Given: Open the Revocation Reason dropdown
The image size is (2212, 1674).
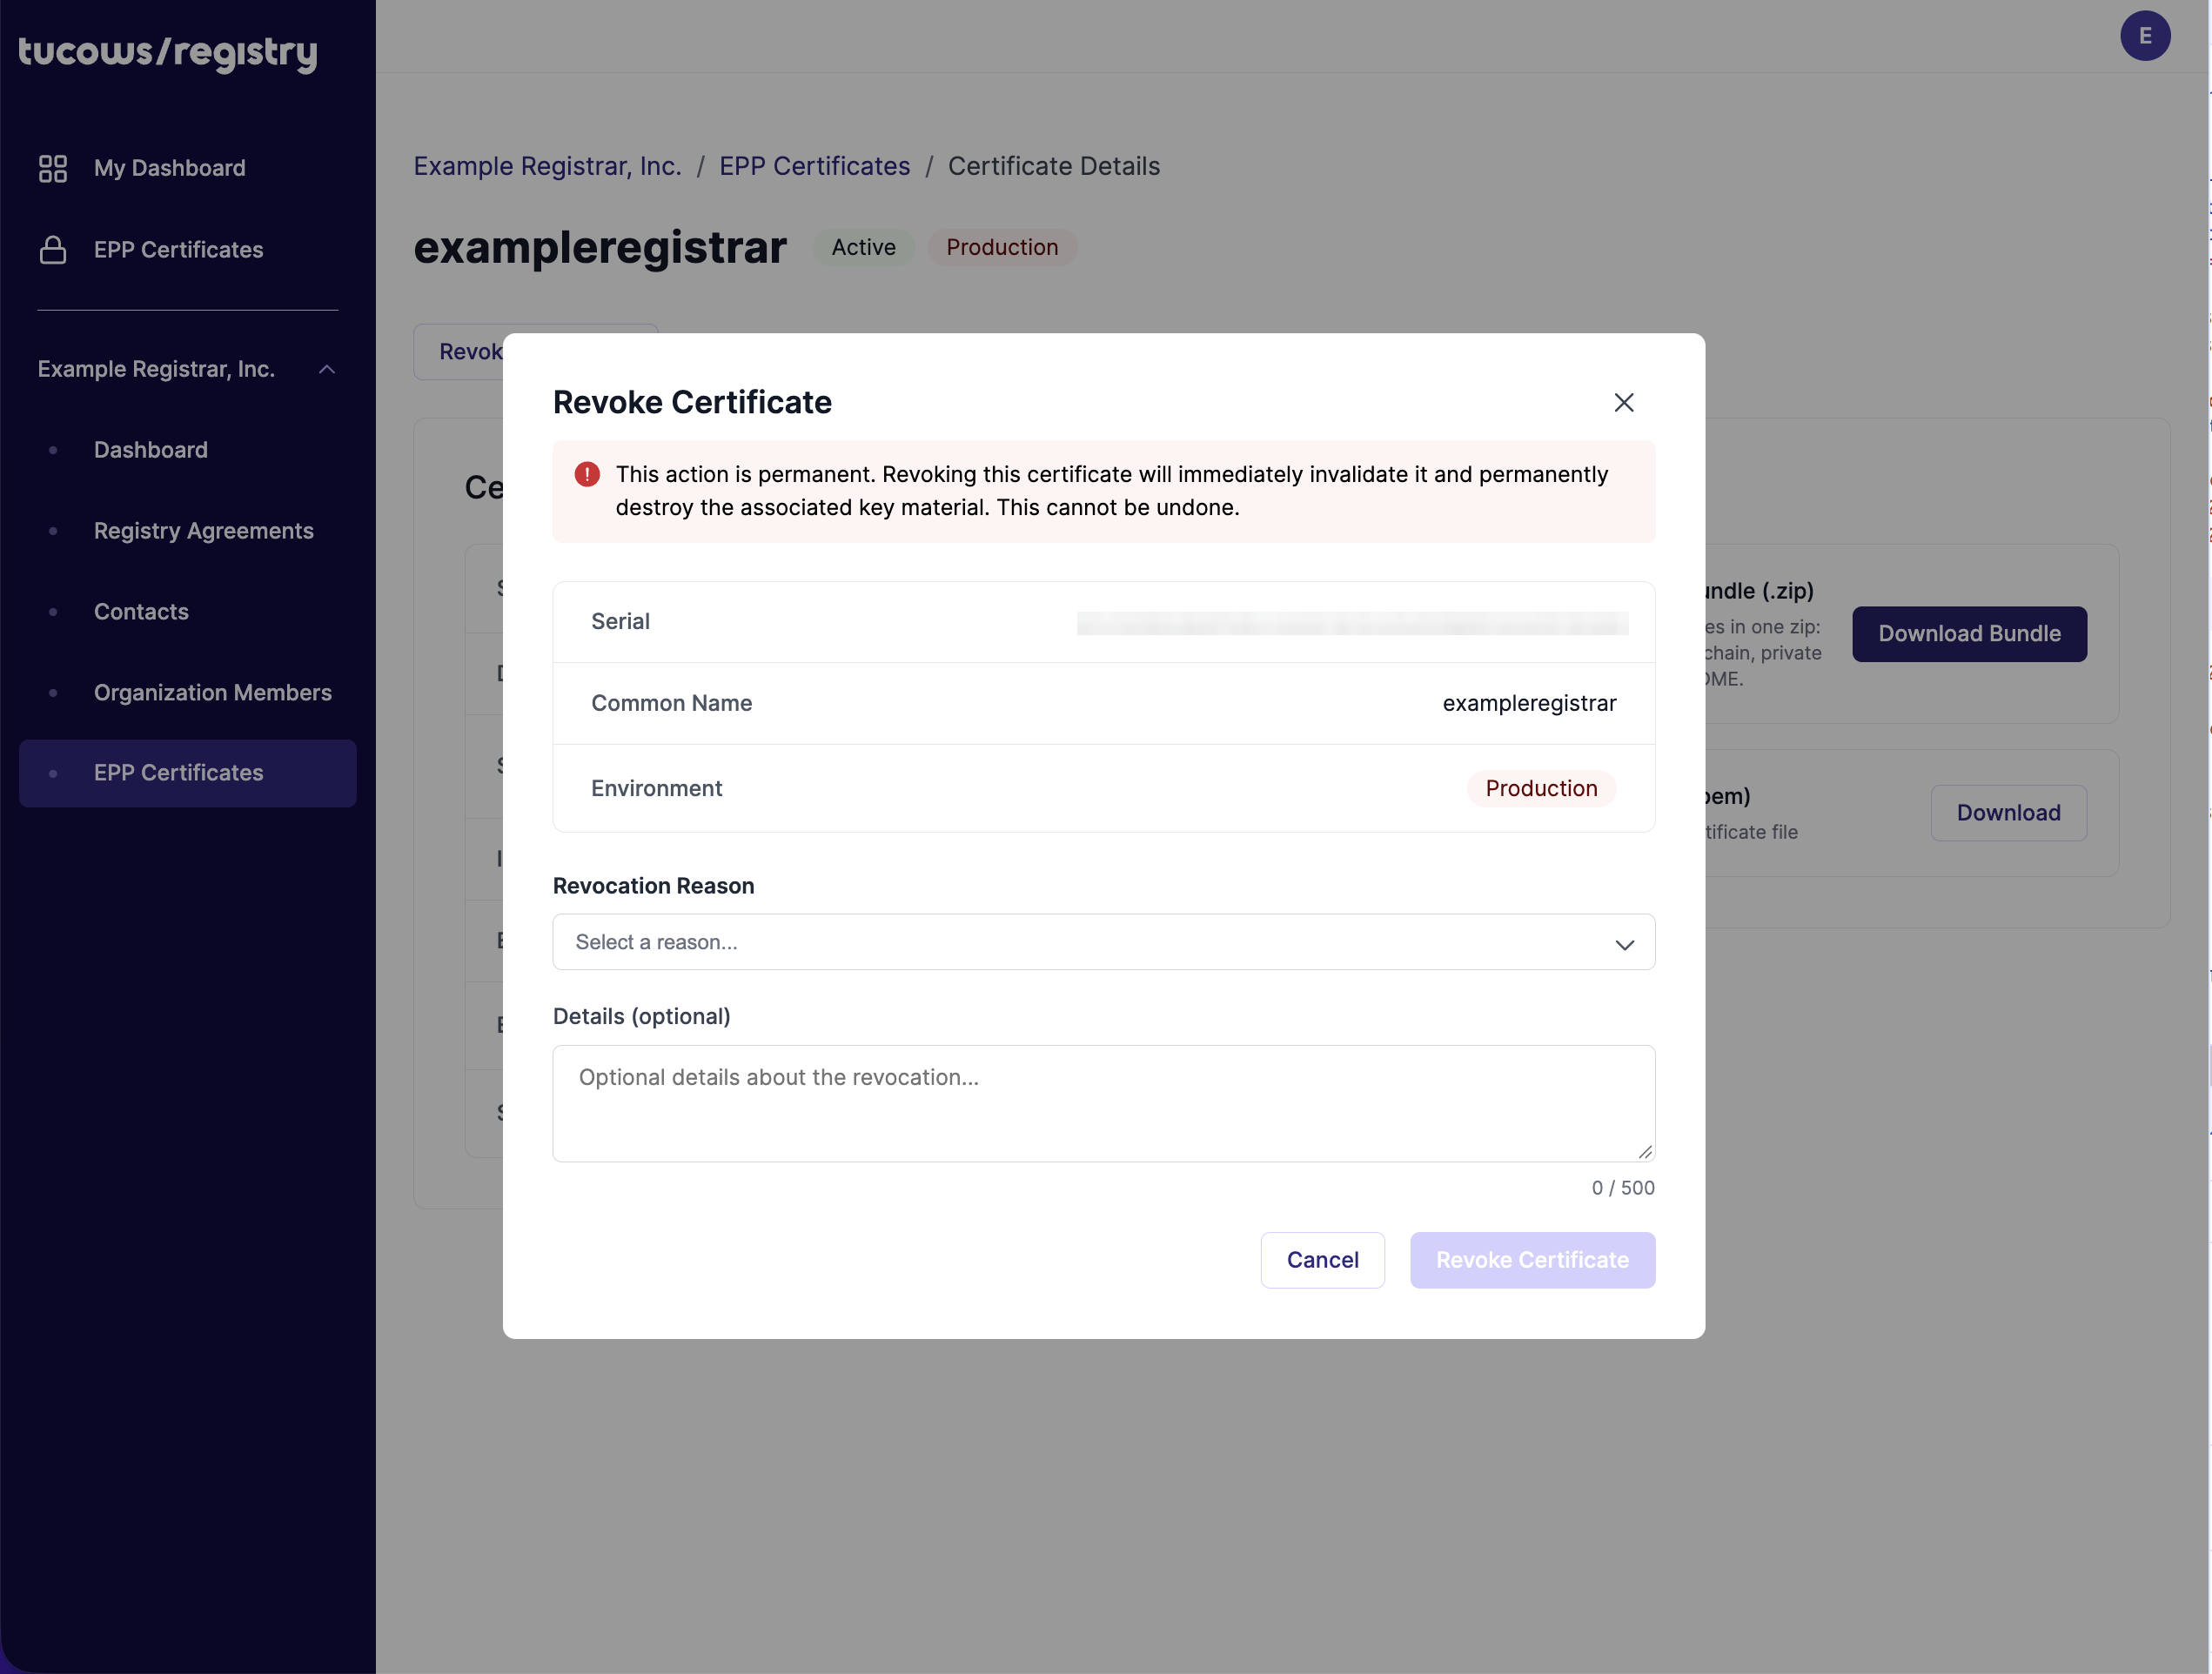Looking at the screenshot, I should [1103, 942].
